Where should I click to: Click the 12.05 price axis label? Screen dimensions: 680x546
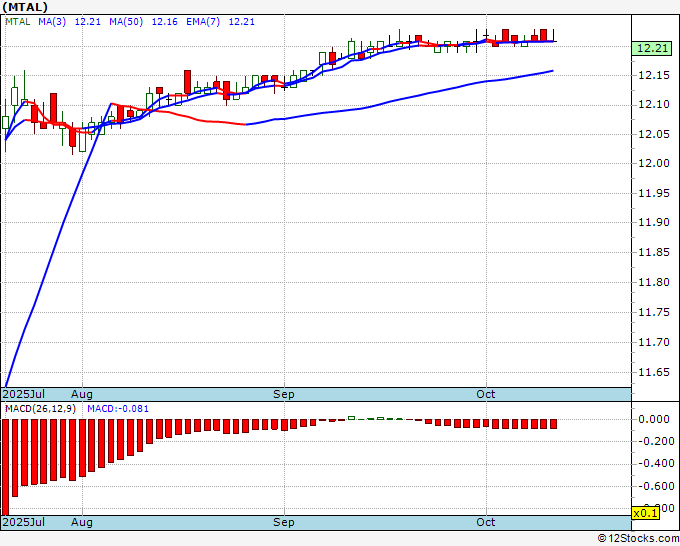tap(654, 134)
